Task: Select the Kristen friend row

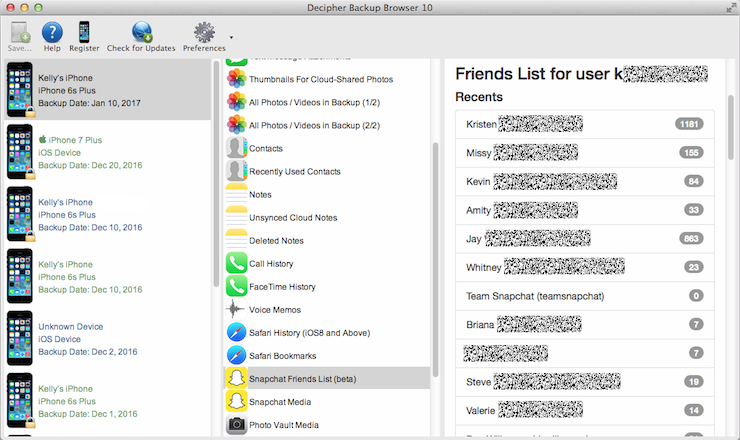Action: point(585,124)
